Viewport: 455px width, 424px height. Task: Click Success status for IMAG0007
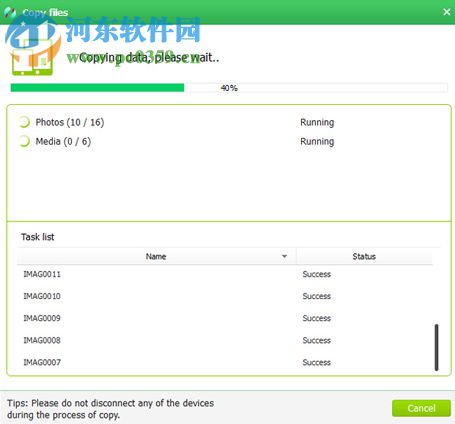(317, 362)
